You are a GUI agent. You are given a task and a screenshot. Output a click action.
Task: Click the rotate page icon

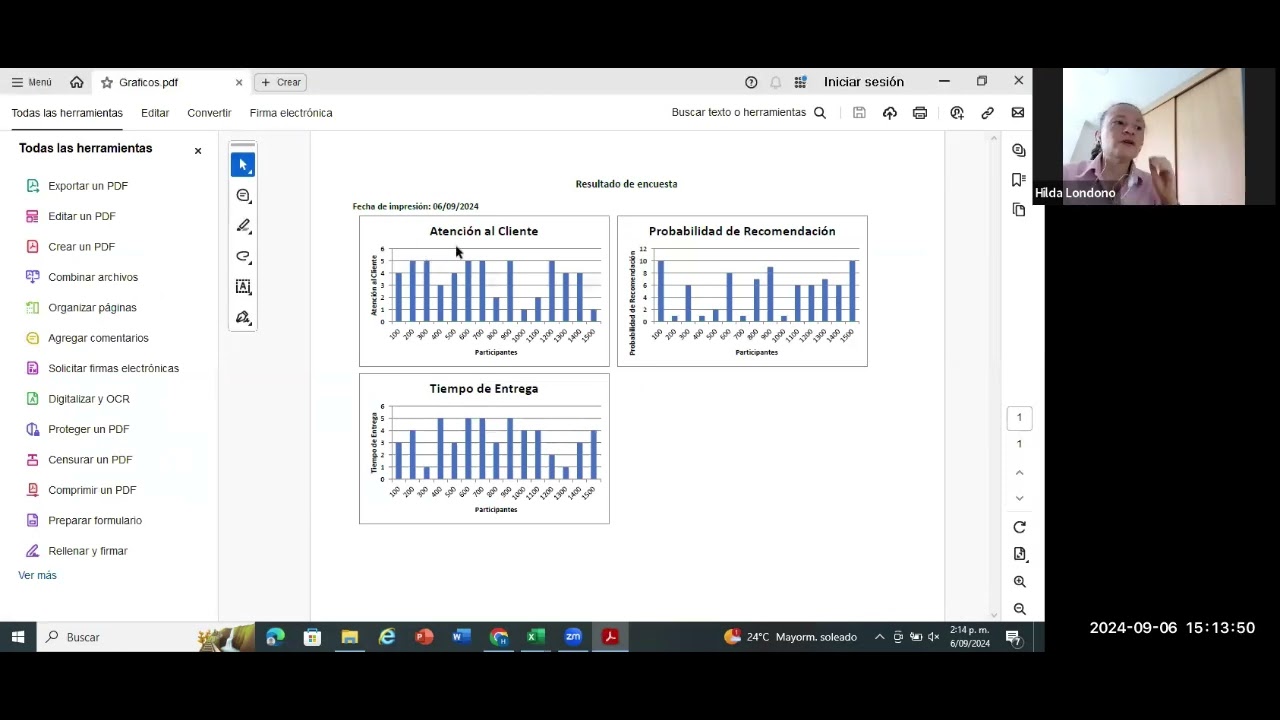[1019, 527]
